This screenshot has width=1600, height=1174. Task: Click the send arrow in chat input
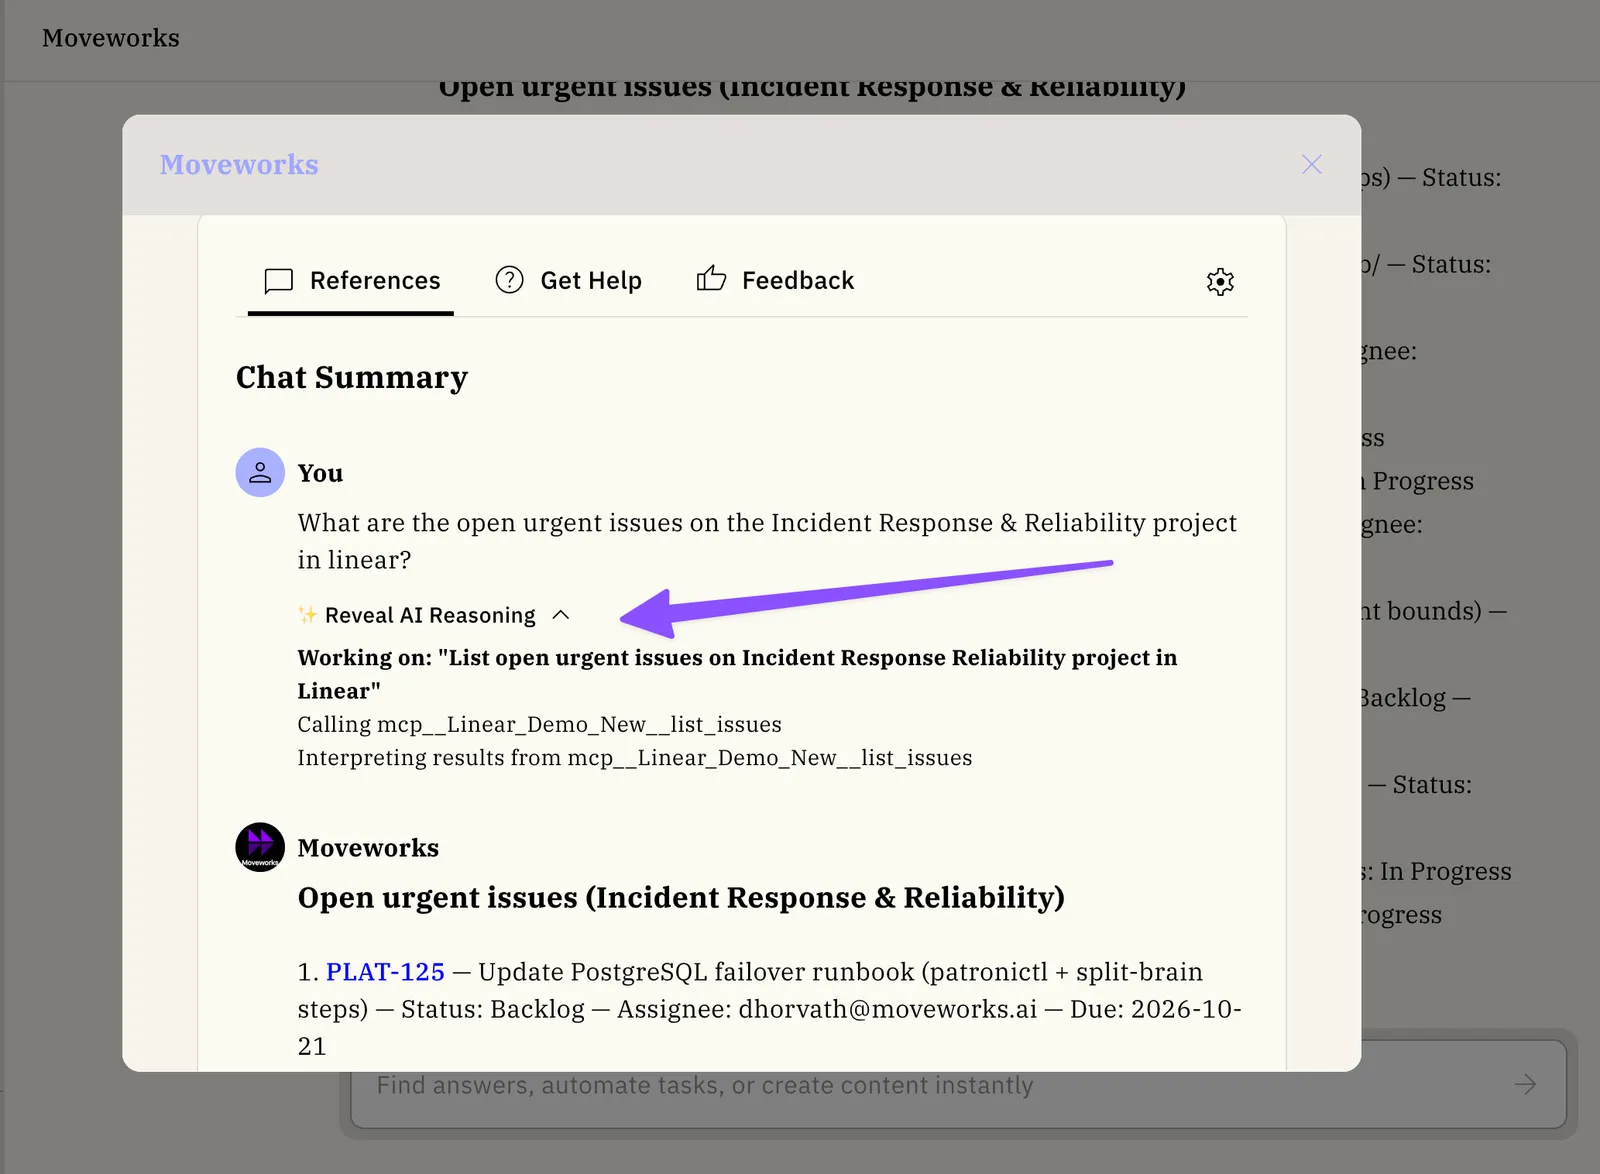[x=1525, y=1084]
